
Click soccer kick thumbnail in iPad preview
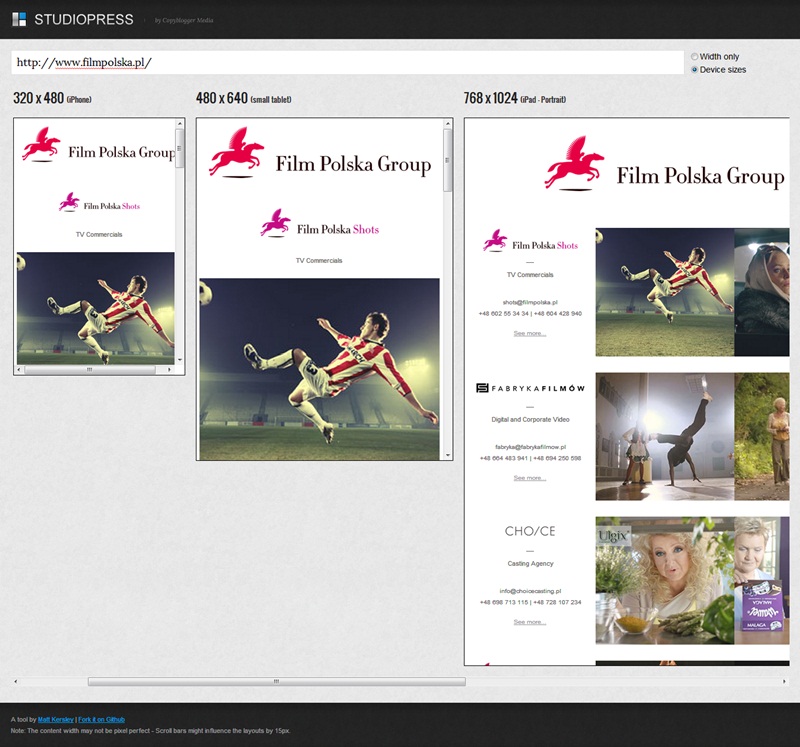665,292
